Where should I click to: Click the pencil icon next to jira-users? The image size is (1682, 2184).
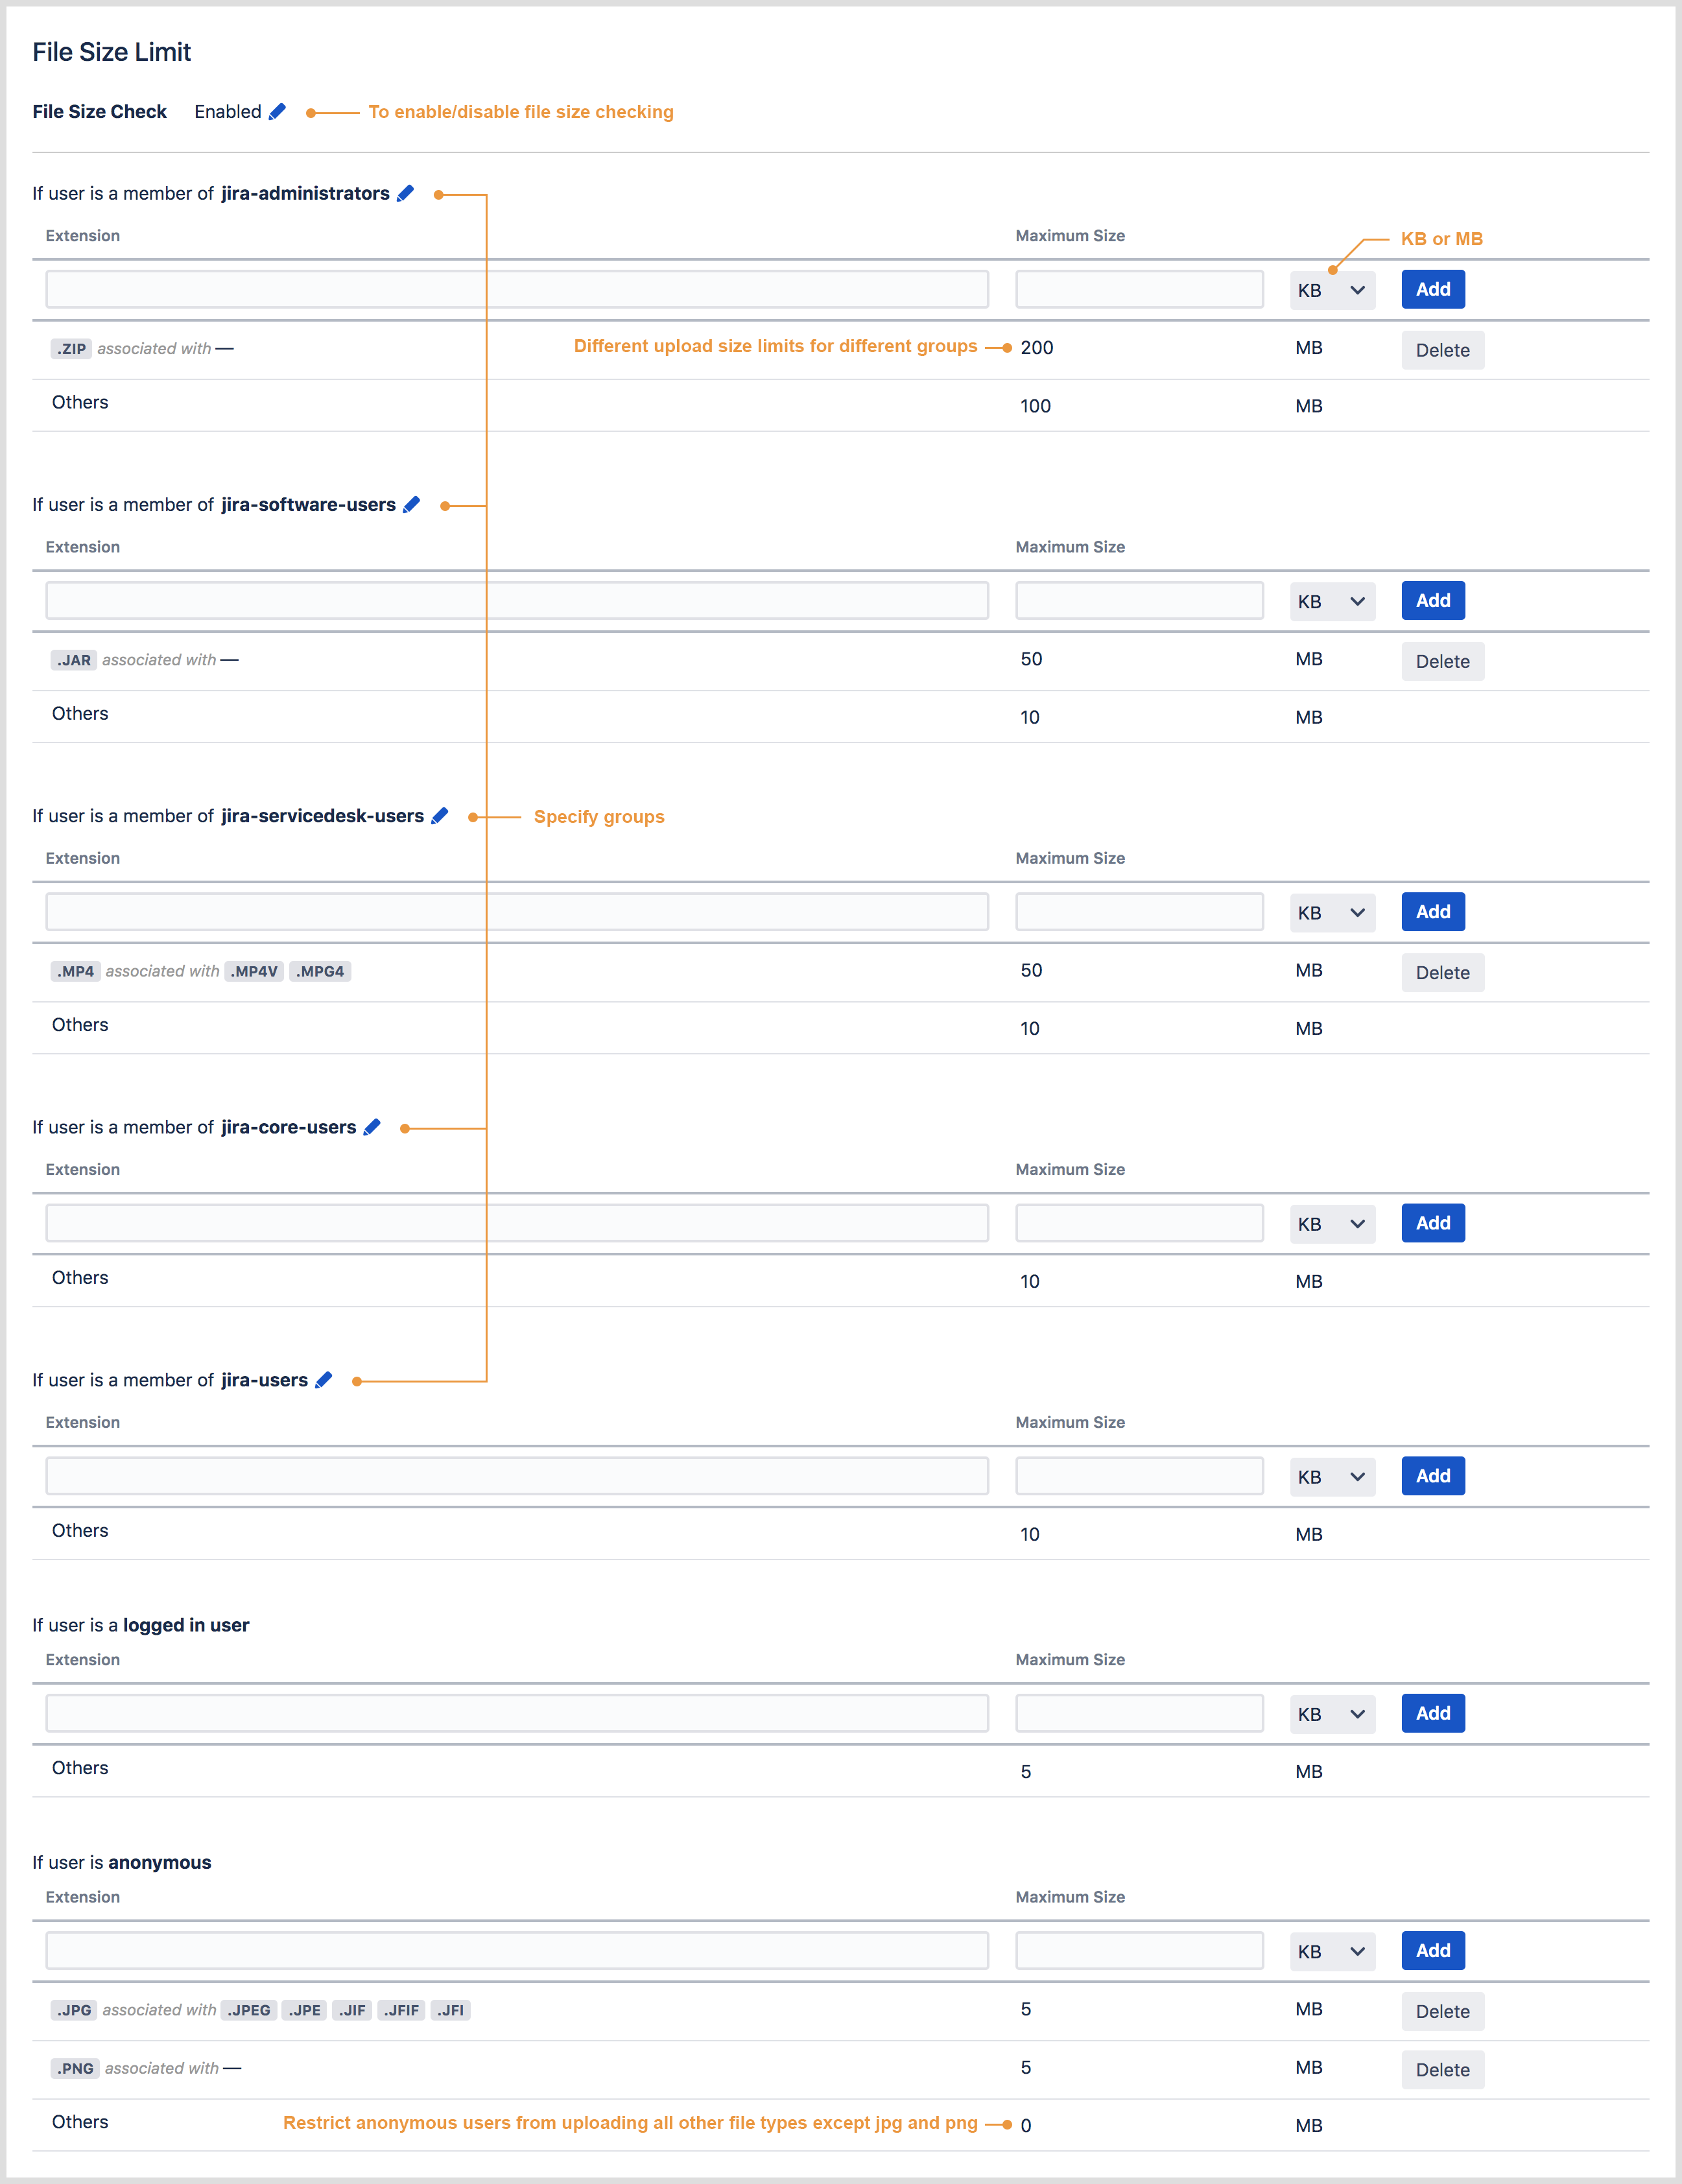coord(323,1379)
